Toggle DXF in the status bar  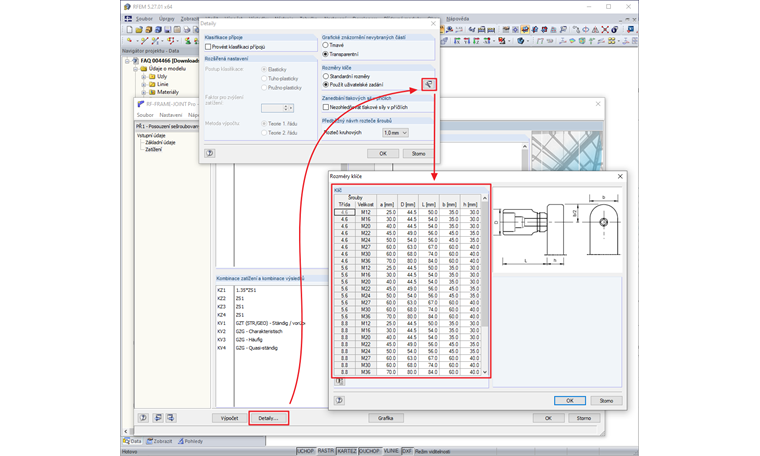pos(407,451)
